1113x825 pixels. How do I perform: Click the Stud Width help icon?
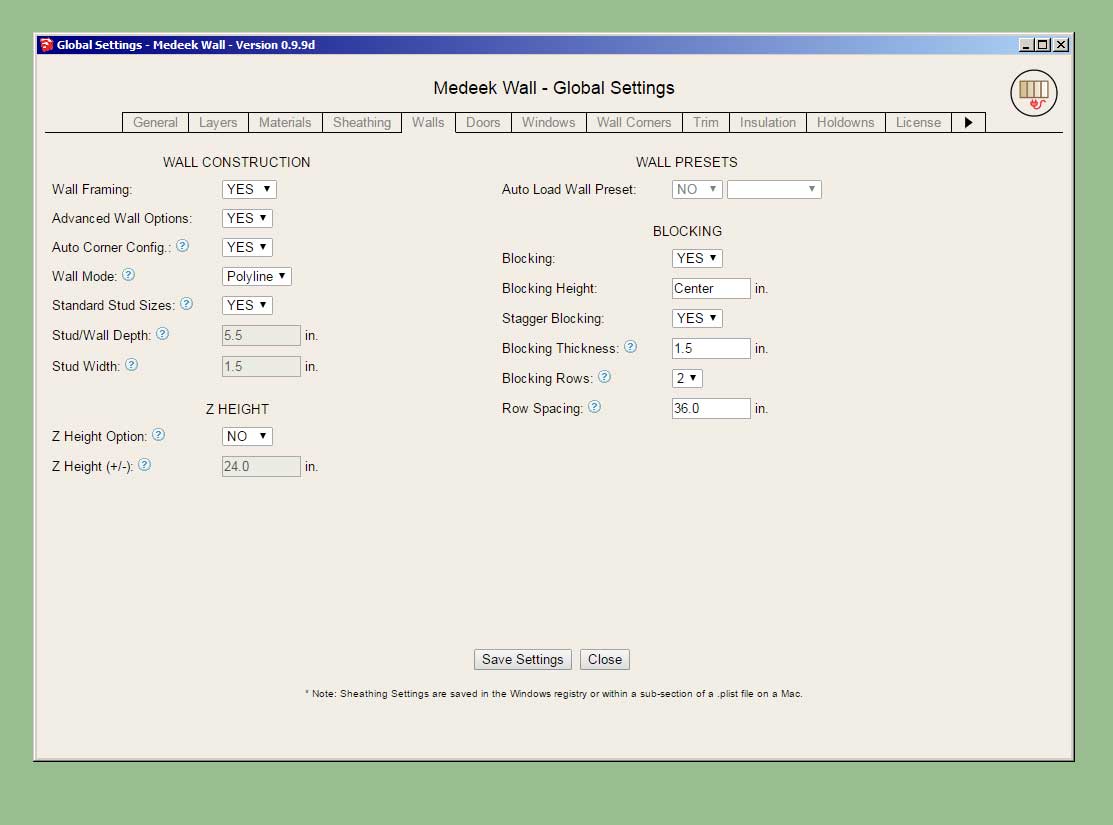click(x=131, y=365)
